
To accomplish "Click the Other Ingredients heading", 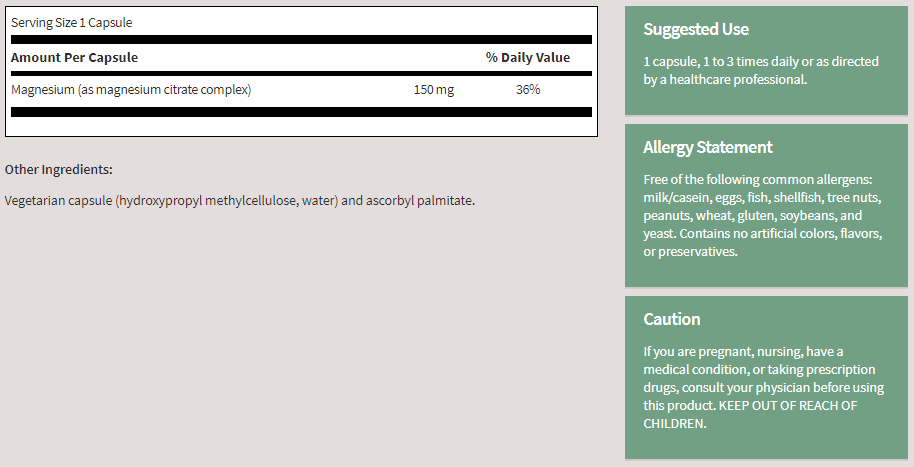I will pos(58,169).
